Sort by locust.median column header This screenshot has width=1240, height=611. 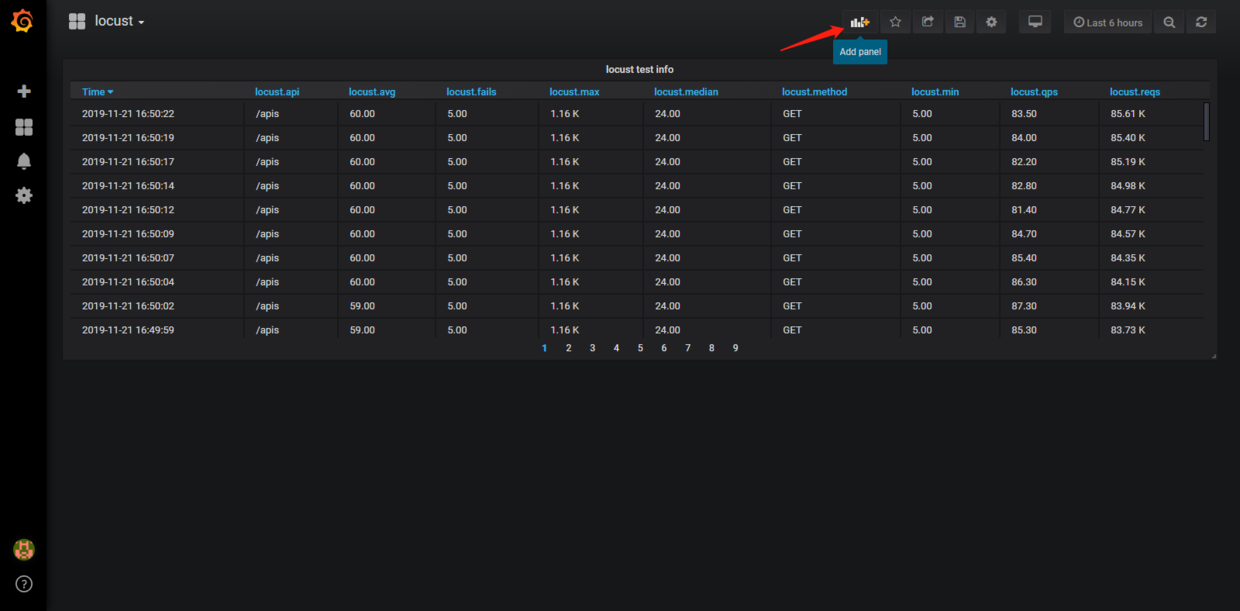[x=686, y=92]
